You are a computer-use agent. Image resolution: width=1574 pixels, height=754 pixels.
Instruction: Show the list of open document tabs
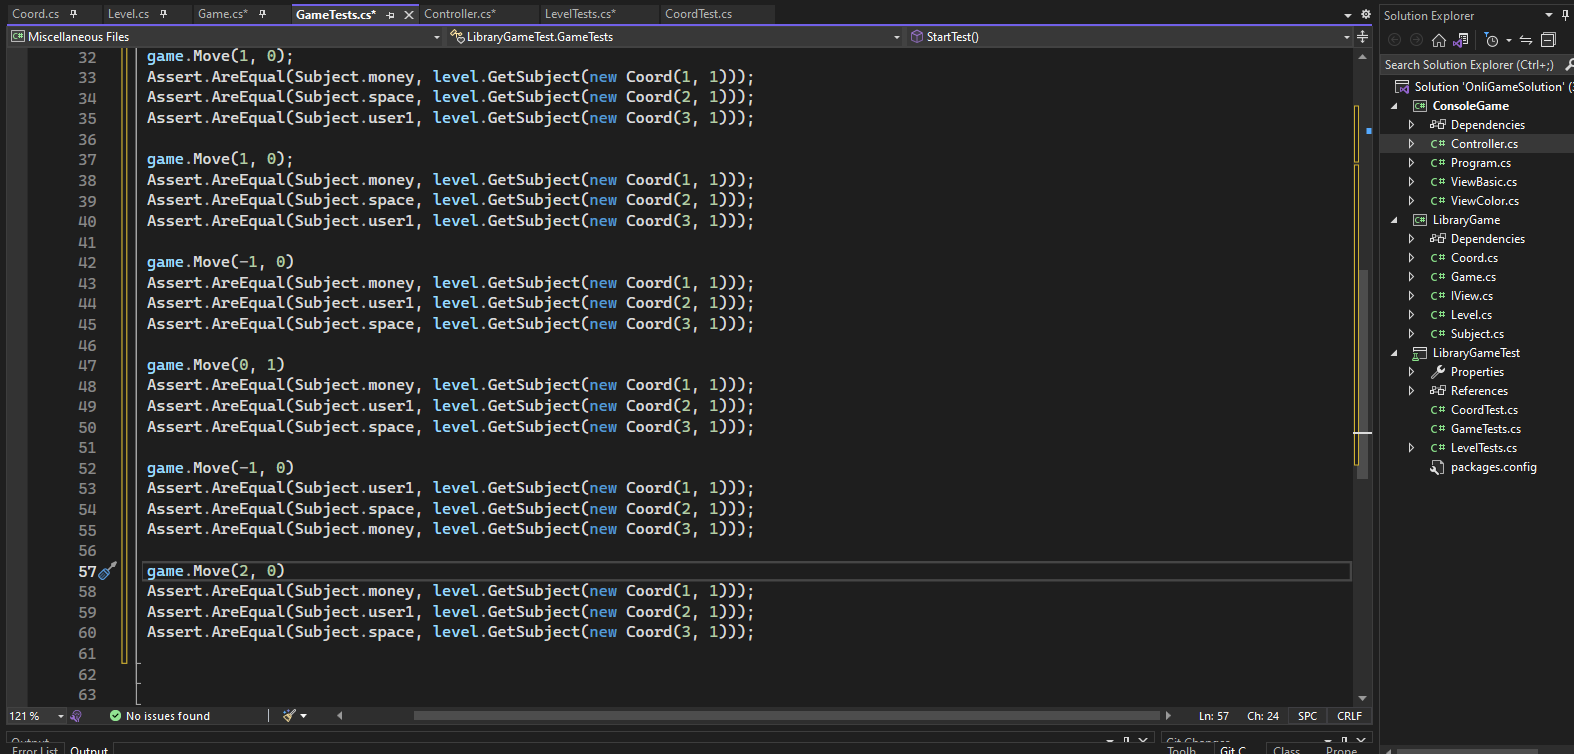(x=1348, y=15)
